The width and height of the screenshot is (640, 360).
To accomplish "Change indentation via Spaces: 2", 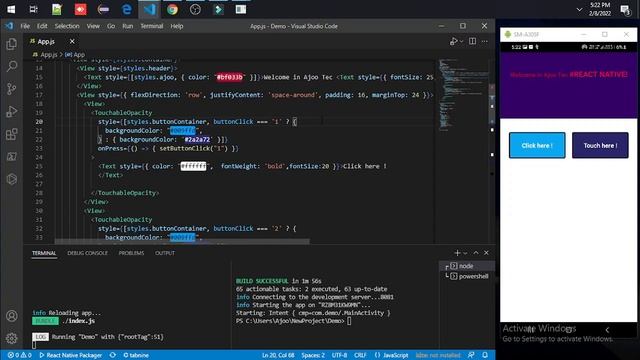I will [313, 355].
